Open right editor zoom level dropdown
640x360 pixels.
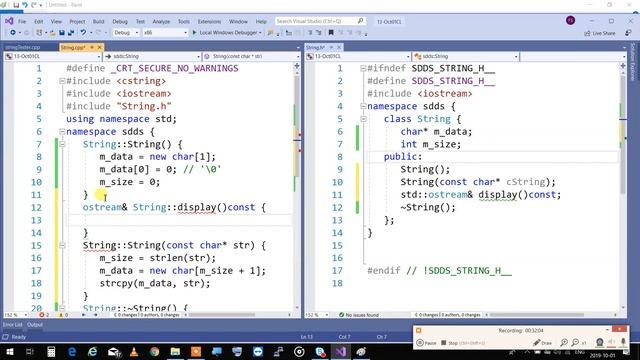[x=317, y=315]
